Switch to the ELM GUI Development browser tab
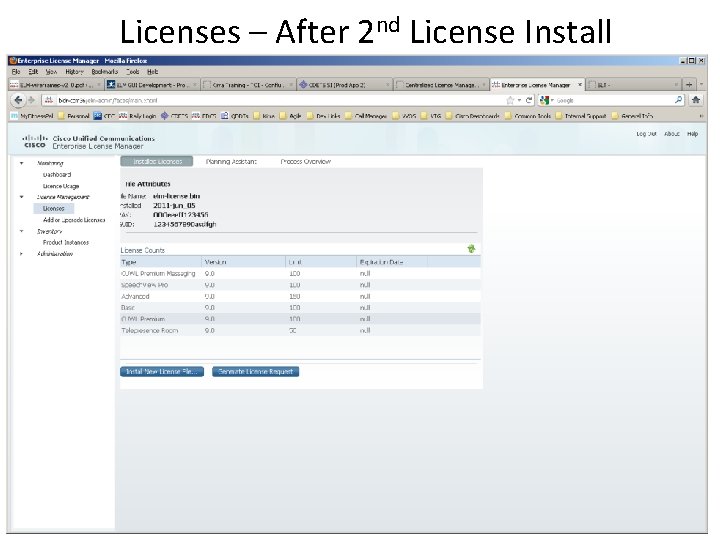This screenshot has width=720, height=540. (152, 84)
